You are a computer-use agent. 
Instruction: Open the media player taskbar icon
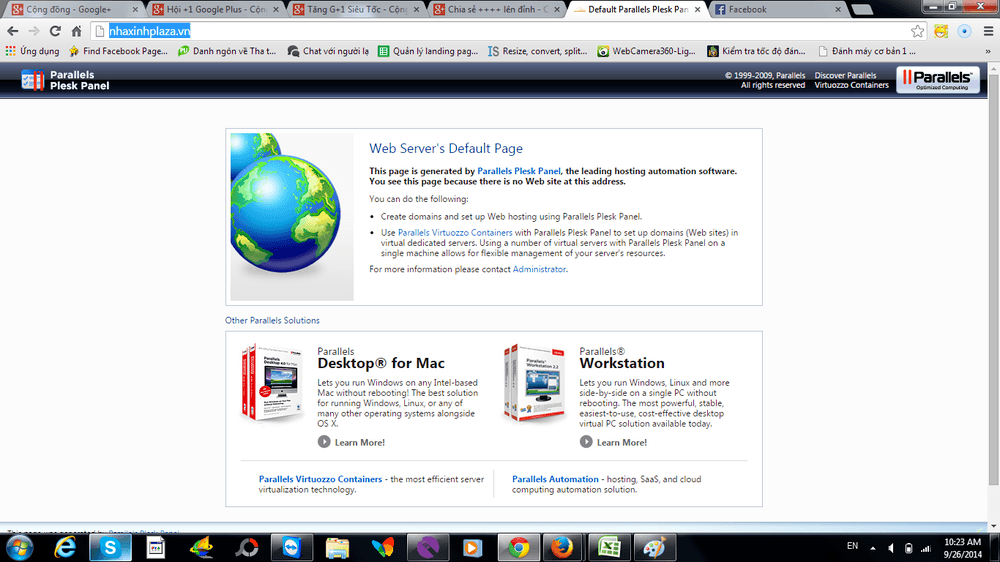point(473,548)
